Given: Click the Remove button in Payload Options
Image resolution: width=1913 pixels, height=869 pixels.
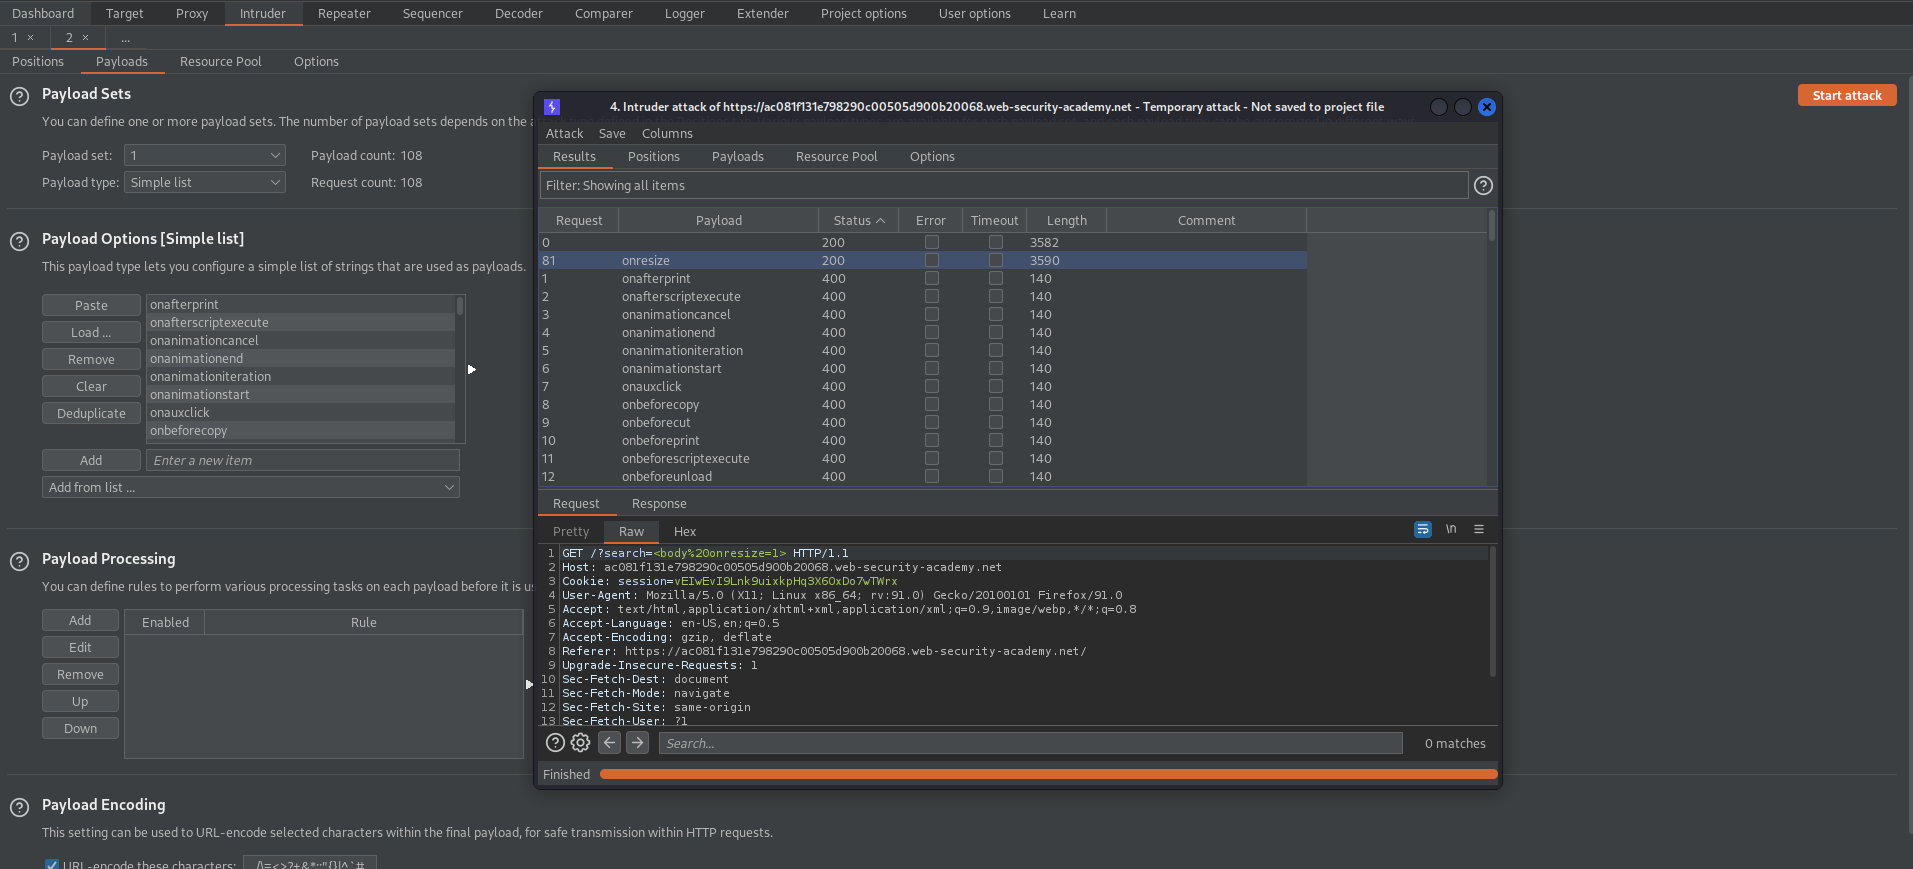Looking at the screenshot, I should pos(91,360).
